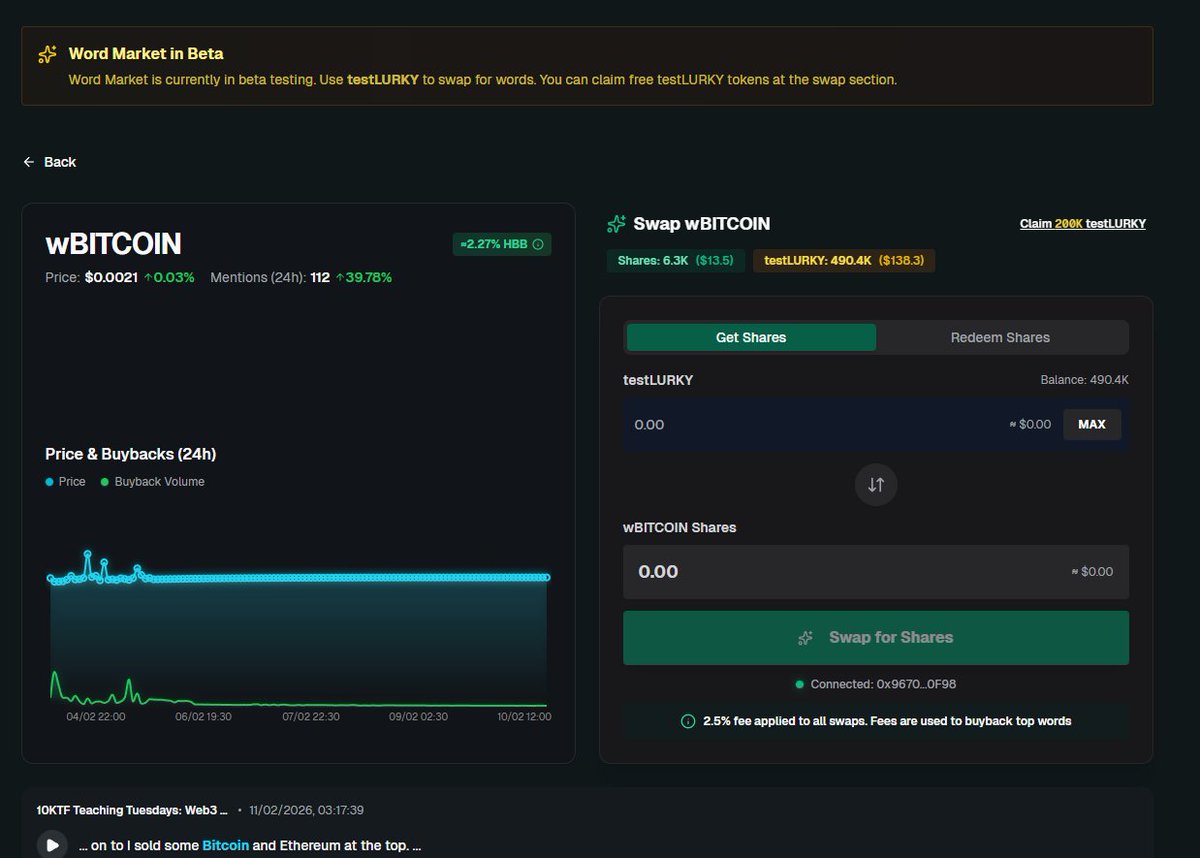The image size is (1200, 858).
Task: Click the bold testLURKY word in the banner
Action: pos(383,79)
